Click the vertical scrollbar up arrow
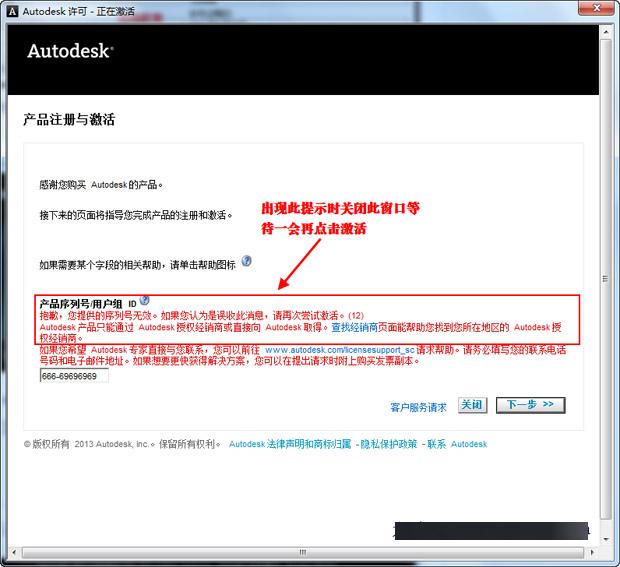The image size is (620, 567). [605, 31]
